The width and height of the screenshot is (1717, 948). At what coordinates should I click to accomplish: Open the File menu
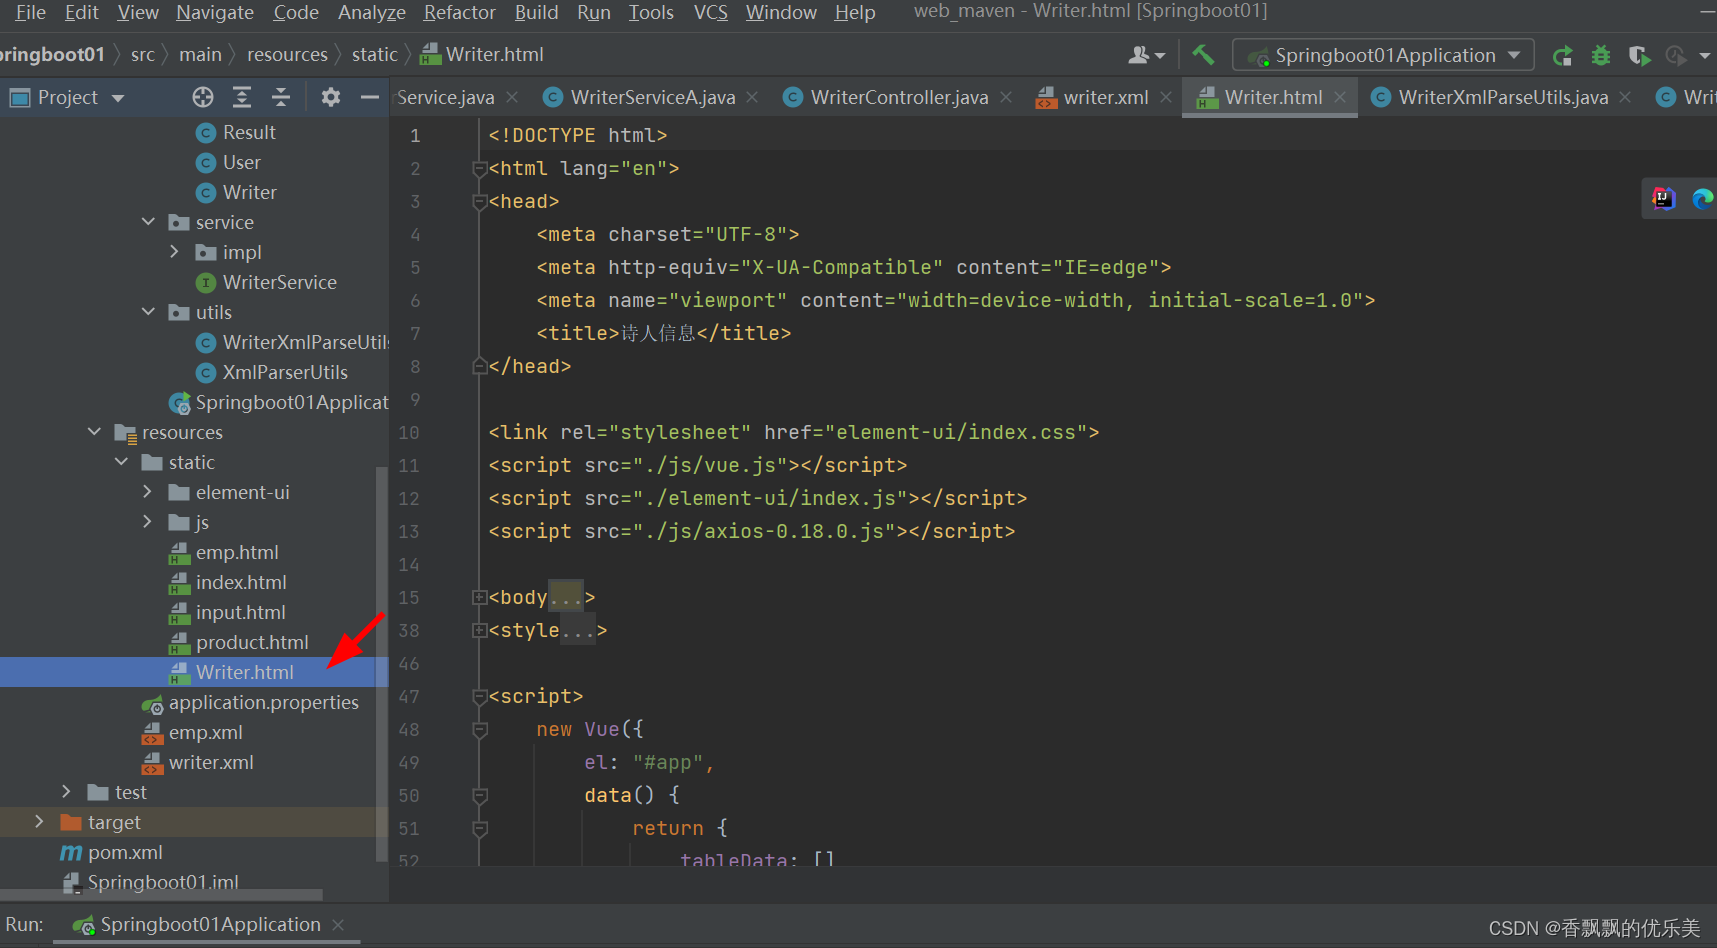pyautogui.click(x=30, y=12)
